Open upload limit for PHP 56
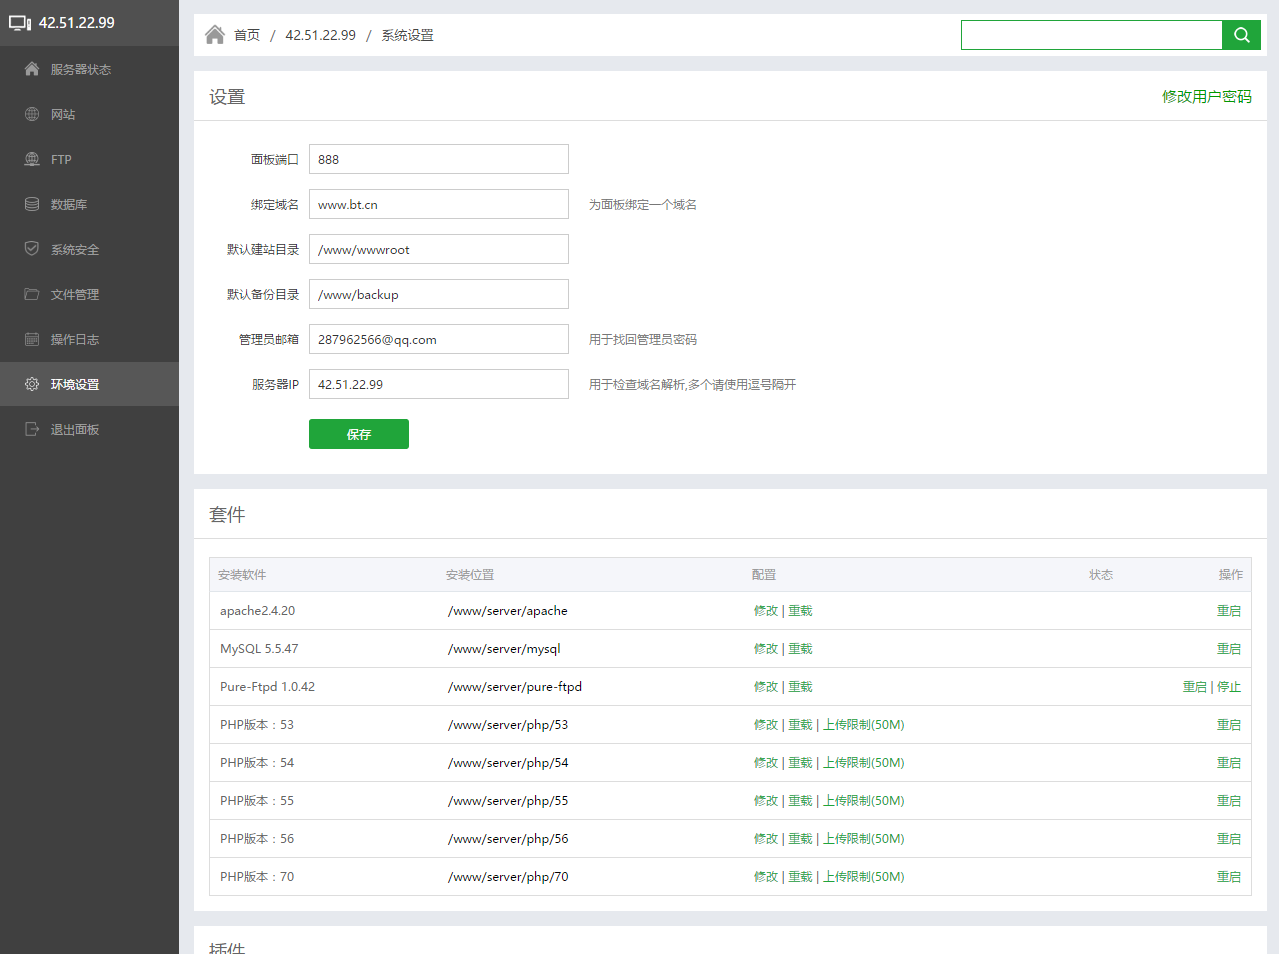Screen dimensions: 1279x954 863,839
